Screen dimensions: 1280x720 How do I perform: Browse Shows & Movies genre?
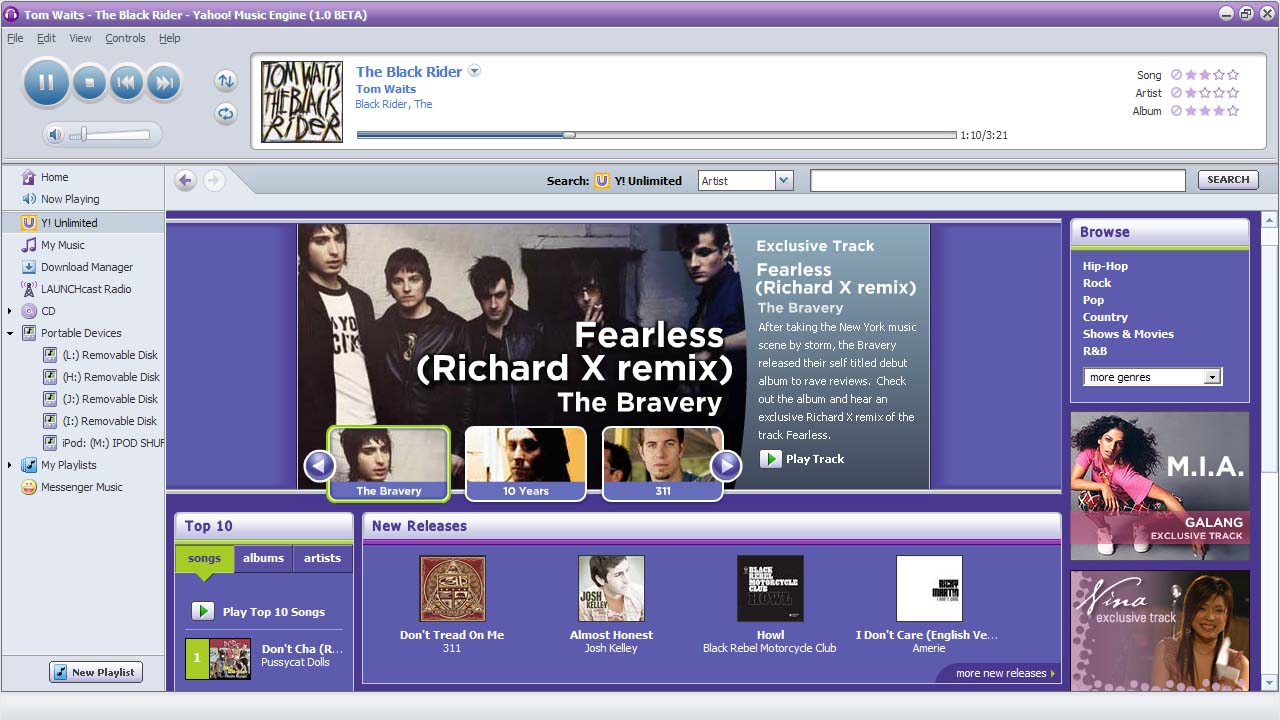(1128, 334)
